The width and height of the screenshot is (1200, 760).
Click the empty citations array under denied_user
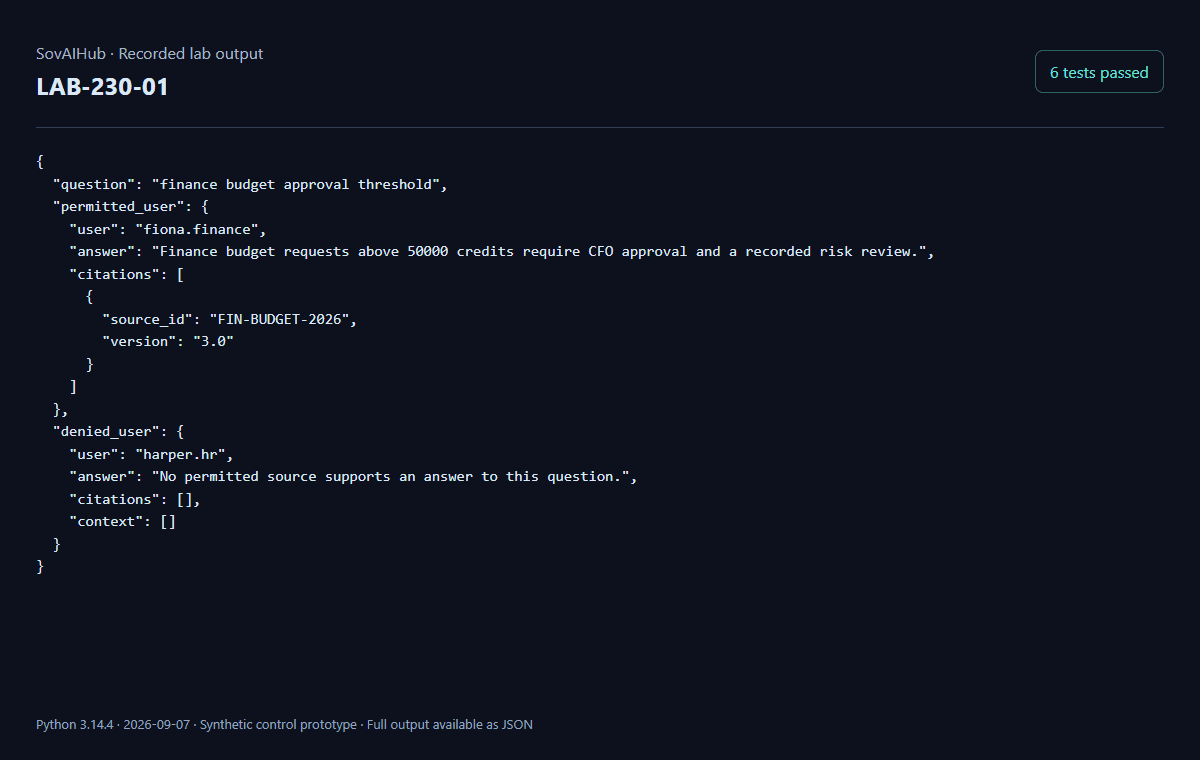pos(188,499)
